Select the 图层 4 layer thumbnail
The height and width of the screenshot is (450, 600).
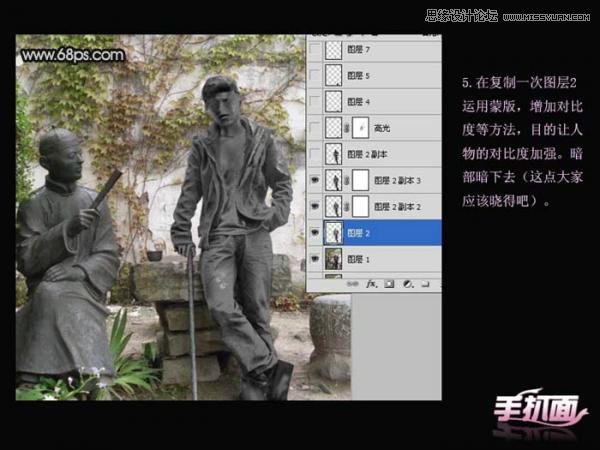tap(333, 102)
